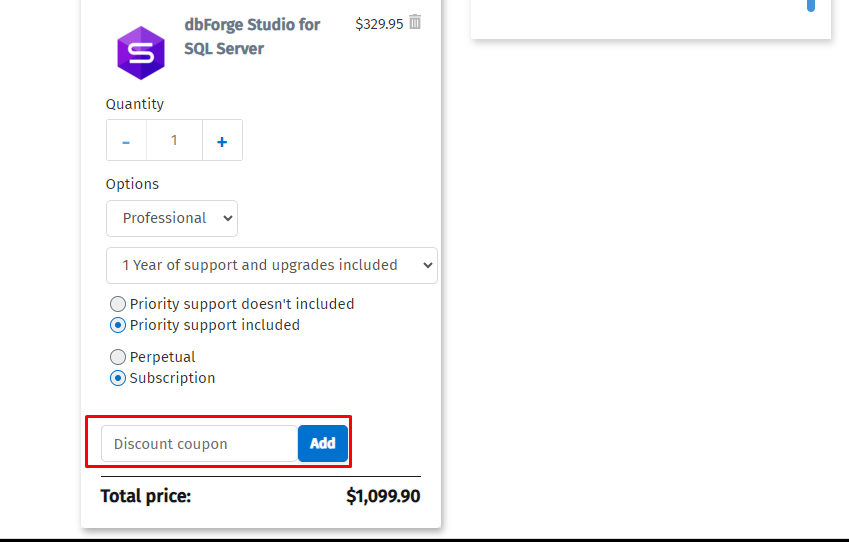Open the support and upgrades duration dropdown
Image resolution: width=849 pixels, height=542 pixels.
pos(272,265)
